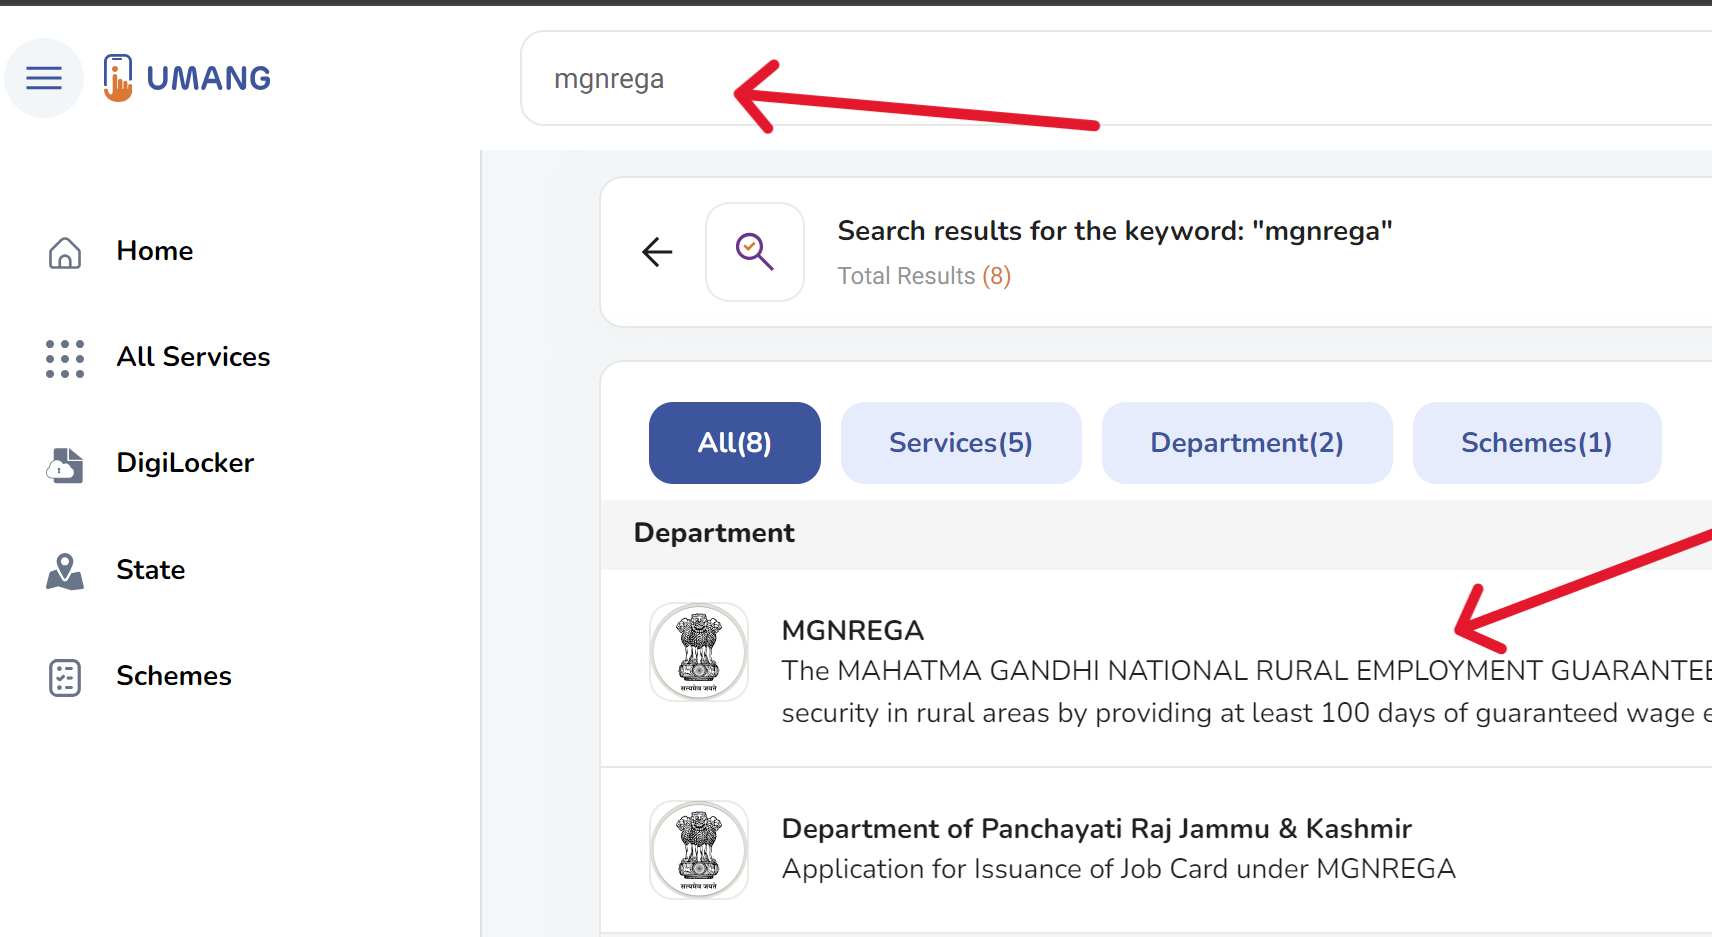This screenshot has width=1712, height=937.
Task: Click the search results keyword heading
Action: [x=1115, y=231]
